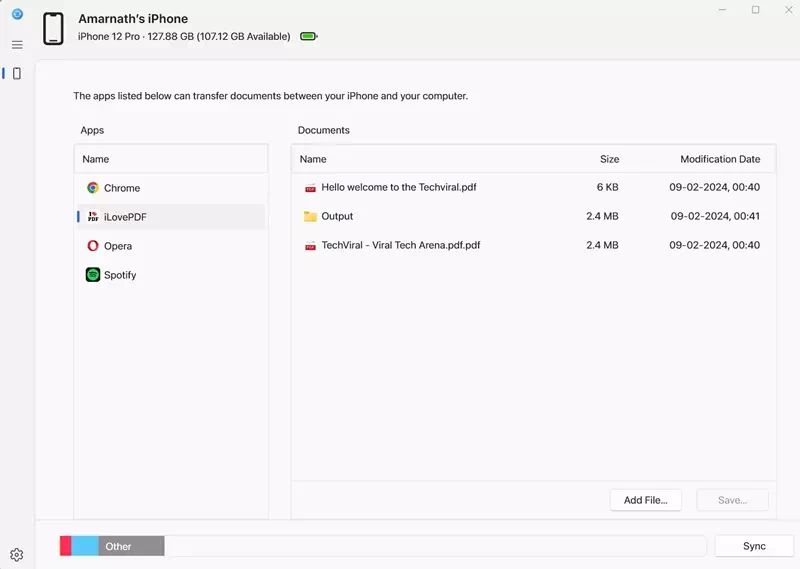Select Spotify in the Apps list
Viewport: 800px width, 569px height.
(171, 275)
